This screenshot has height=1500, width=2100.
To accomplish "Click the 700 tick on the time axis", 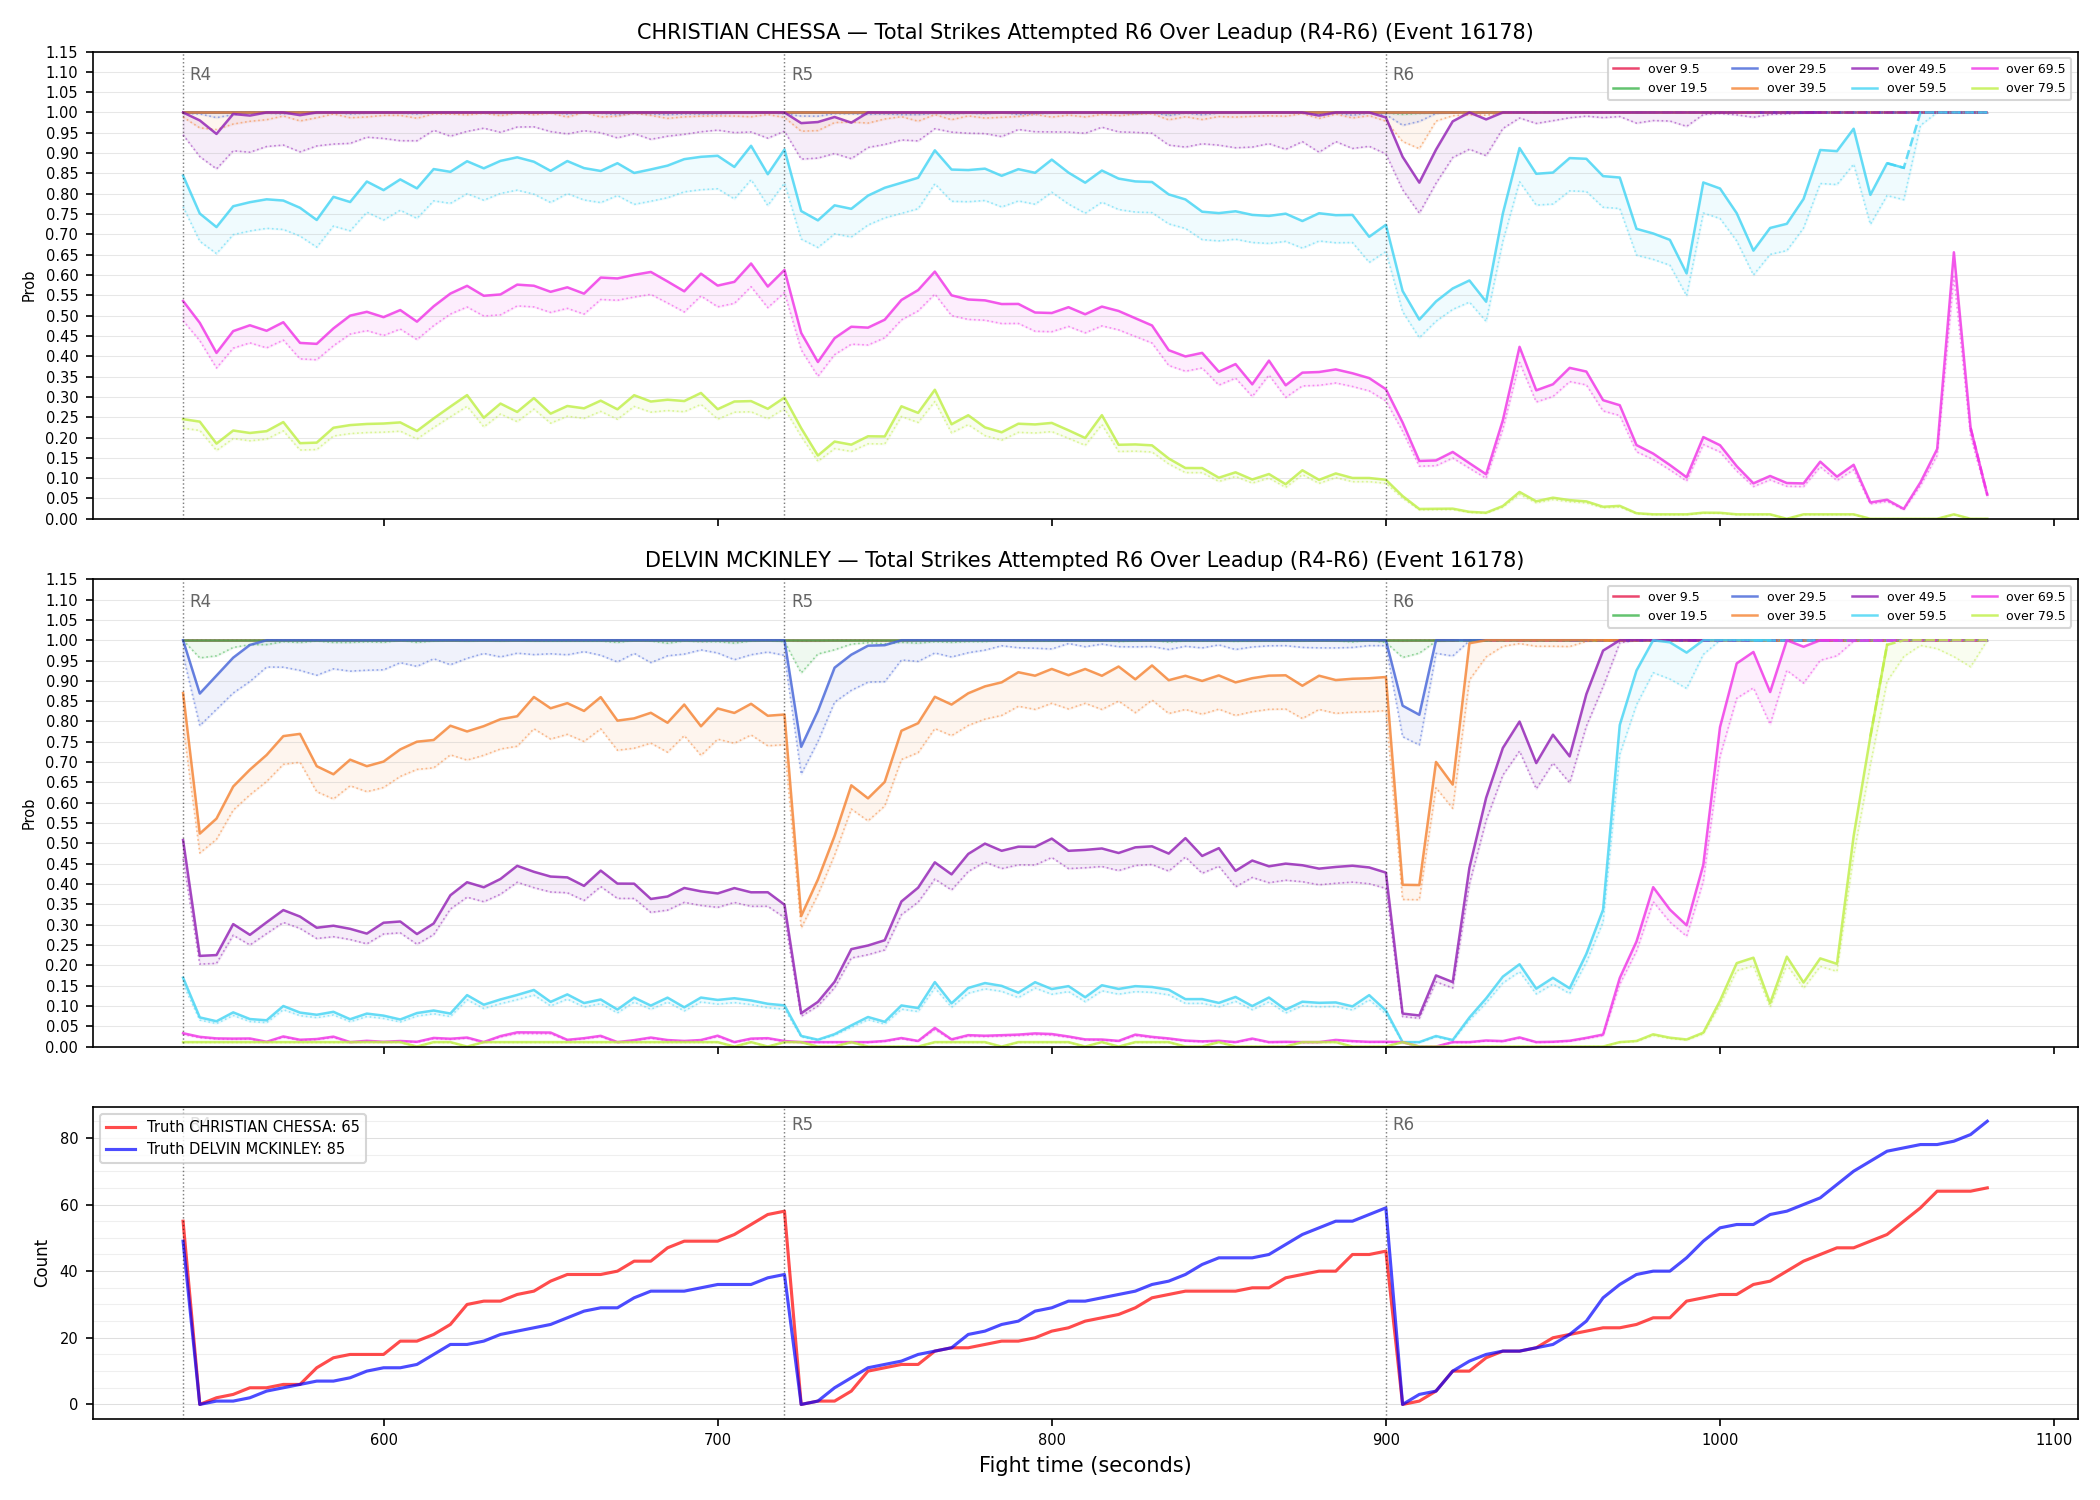I will [x=718, y=1440].
